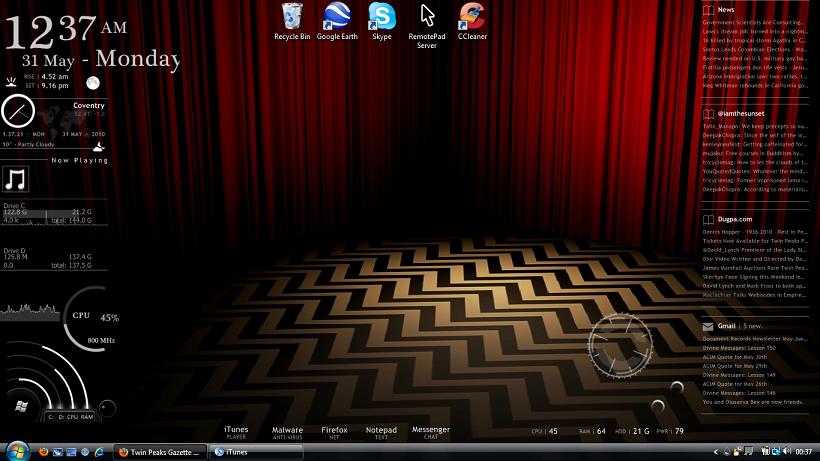Click the @iamthesunset feed book icon
This screenshot has height=461, width=820.
708,114
